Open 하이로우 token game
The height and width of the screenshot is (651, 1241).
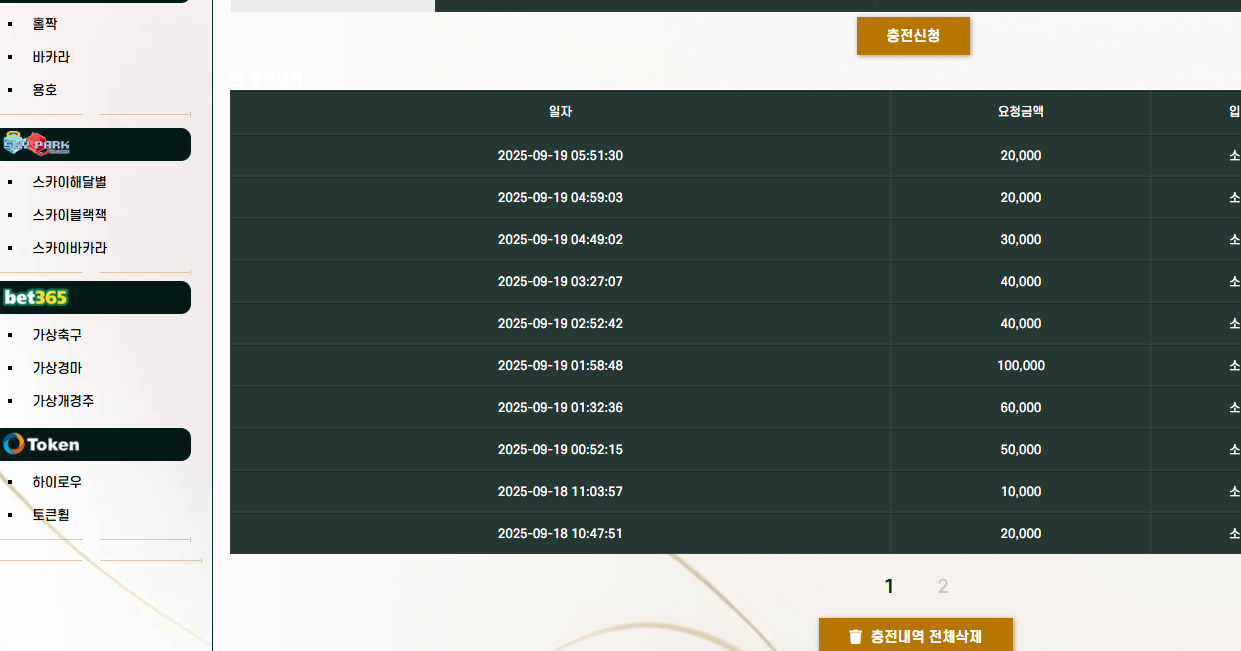57,482
